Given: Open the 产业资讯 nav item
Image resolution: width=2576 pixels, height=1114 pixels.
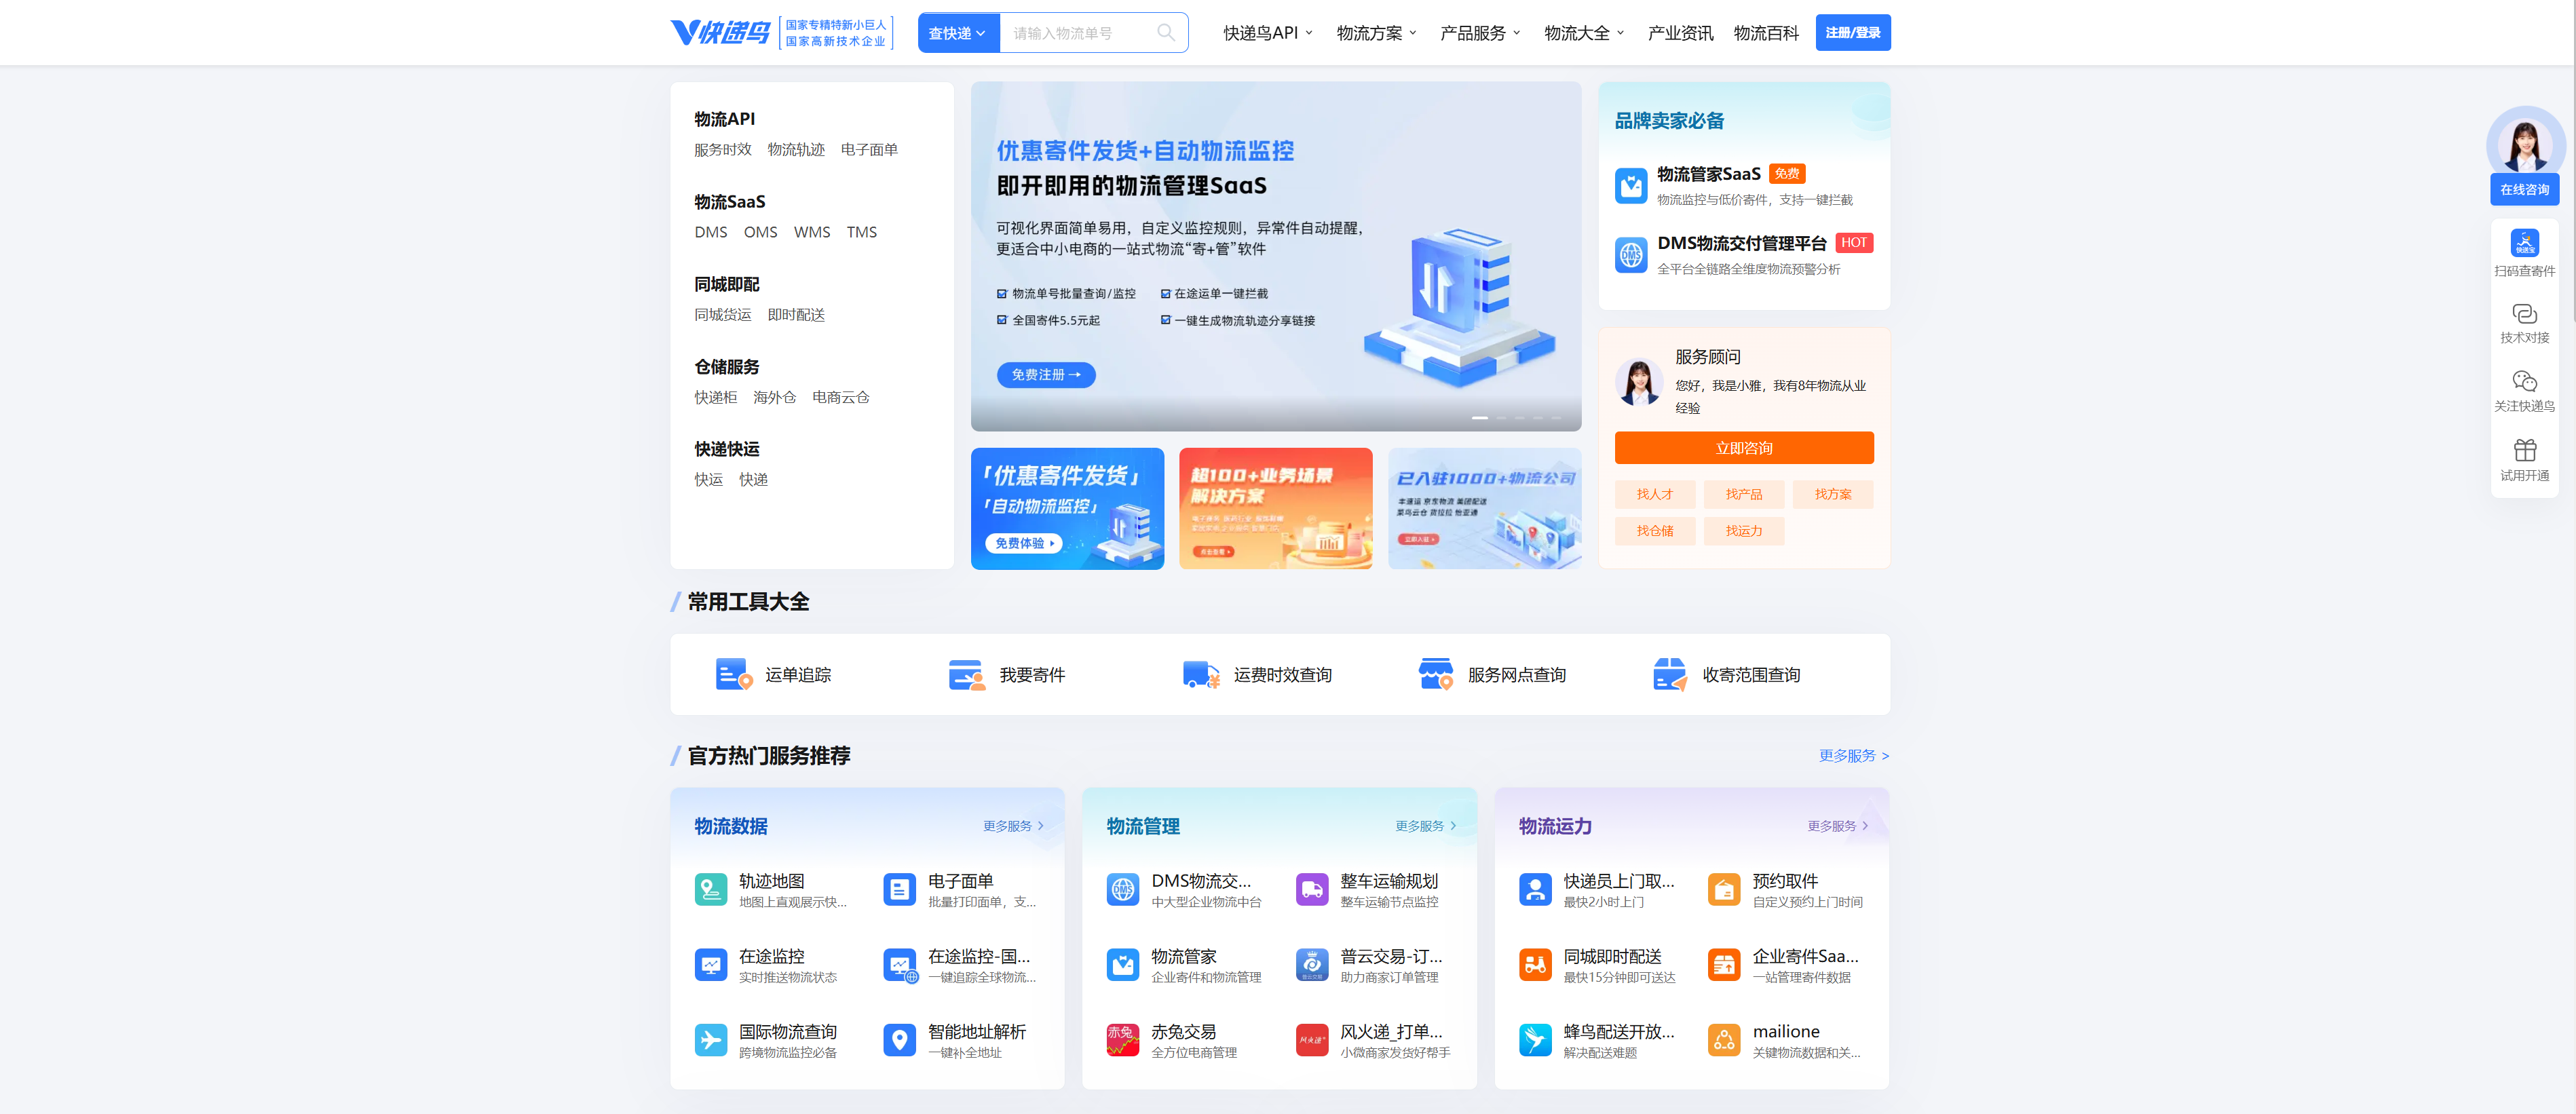Looking at the screenshot, I should [x=1680, y=33].
